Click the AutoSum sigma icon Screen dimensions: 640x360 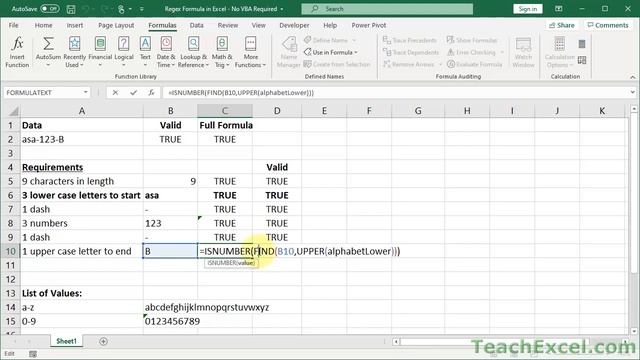[48, 44]
